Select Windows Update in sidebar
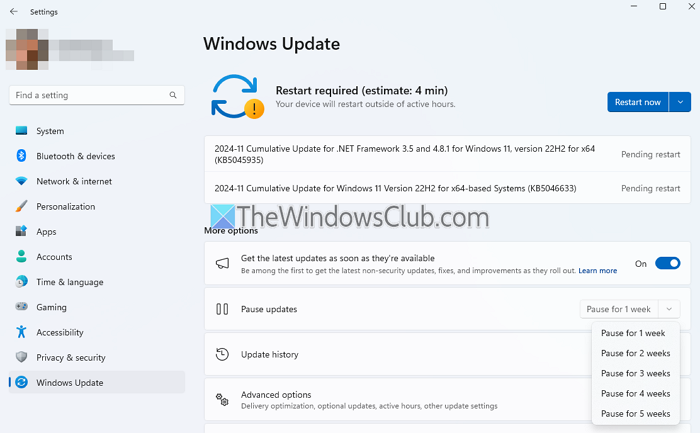Image resolution: width=700 pixels, height=433 pixels. click(96, 382)
